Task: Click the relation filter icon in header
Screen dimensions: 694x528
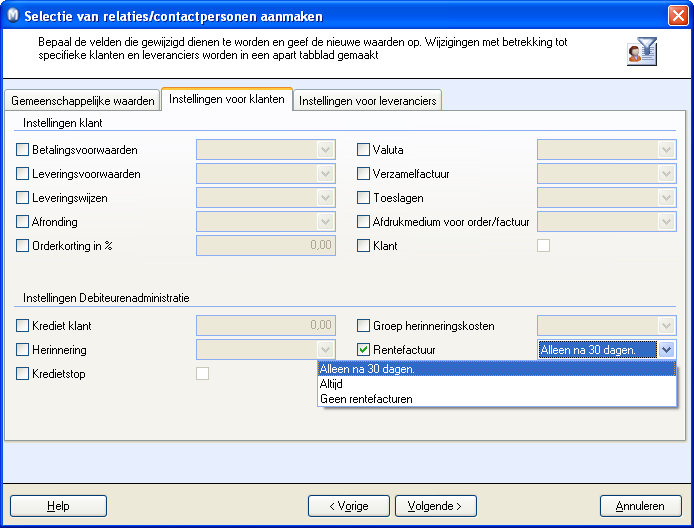Action: pyautogui.click(x=642, y=52)
